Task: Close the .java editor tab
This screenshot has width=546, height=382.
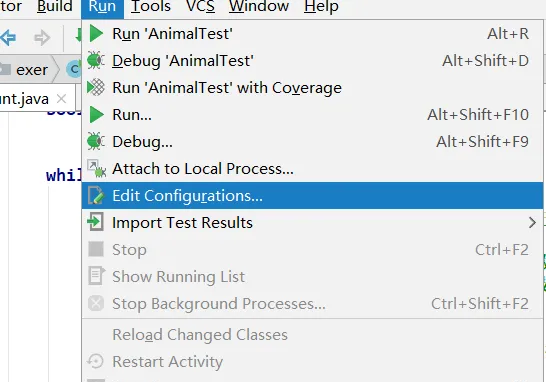Action: (x=61, y=99)
